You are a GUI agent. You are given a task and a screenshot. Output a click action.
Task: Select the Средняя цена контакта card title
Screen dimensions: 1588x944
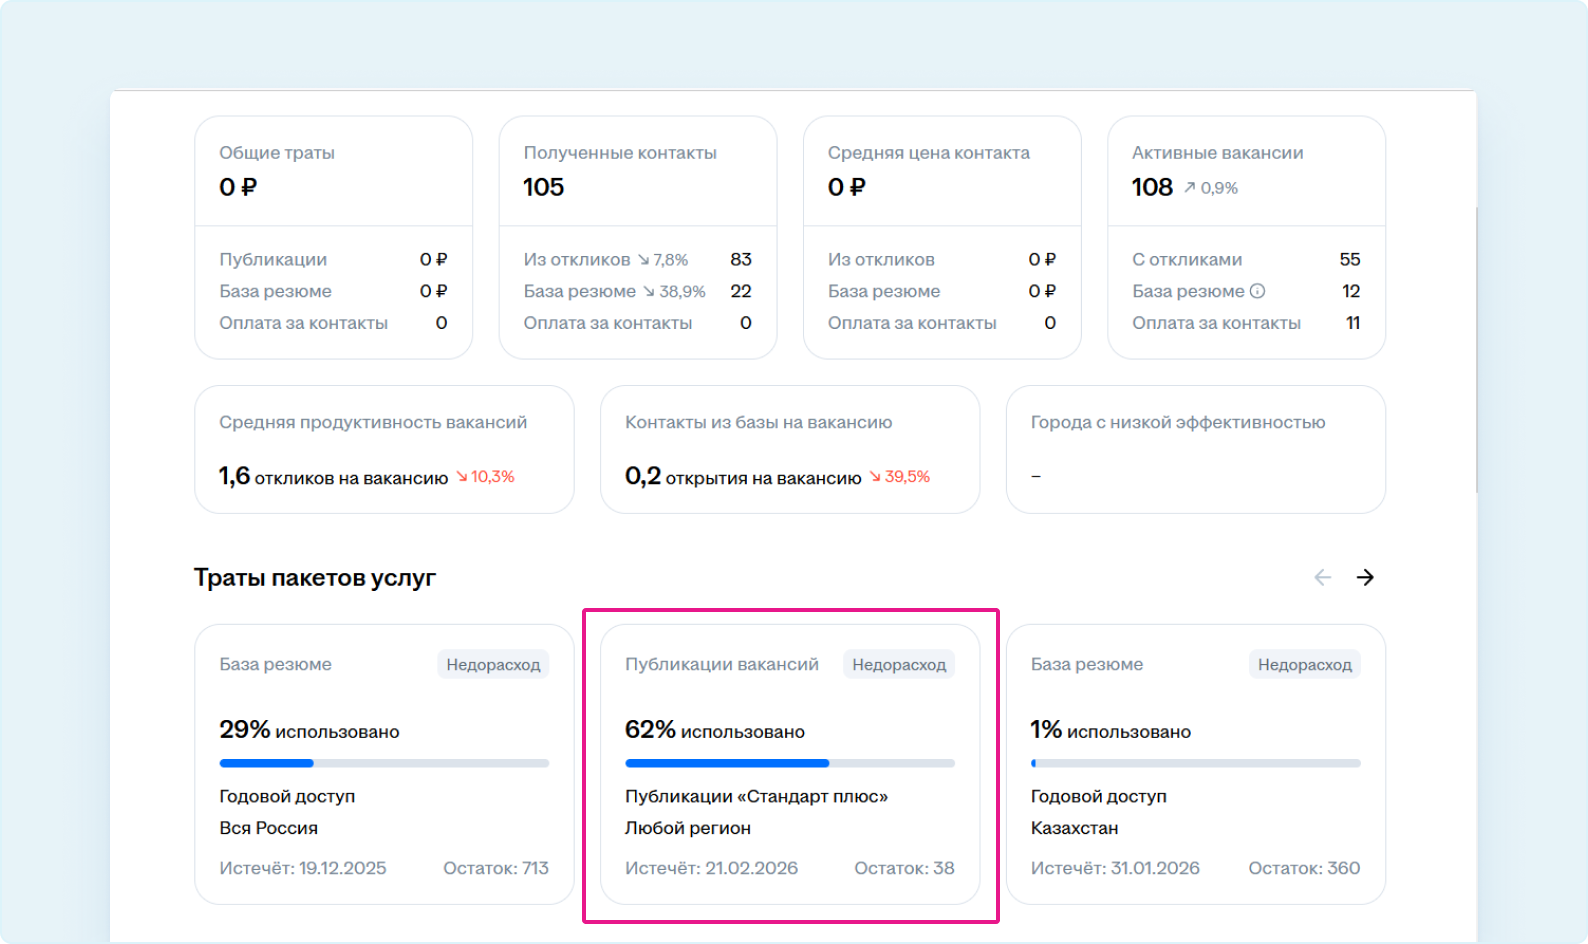pyautogui.click(x=928, y=153)
